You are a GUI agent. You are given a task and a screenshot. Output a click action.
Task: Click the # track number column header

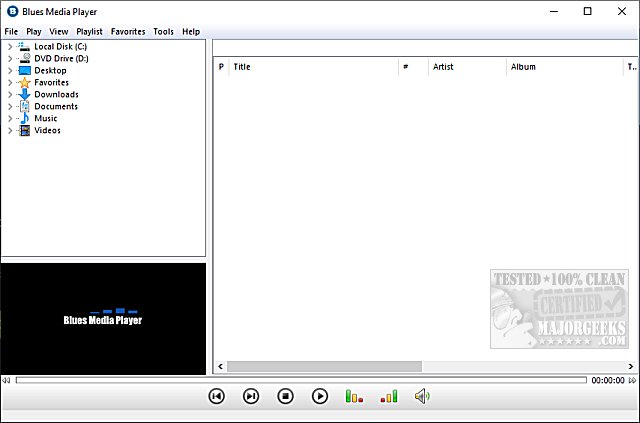point(413,67)
